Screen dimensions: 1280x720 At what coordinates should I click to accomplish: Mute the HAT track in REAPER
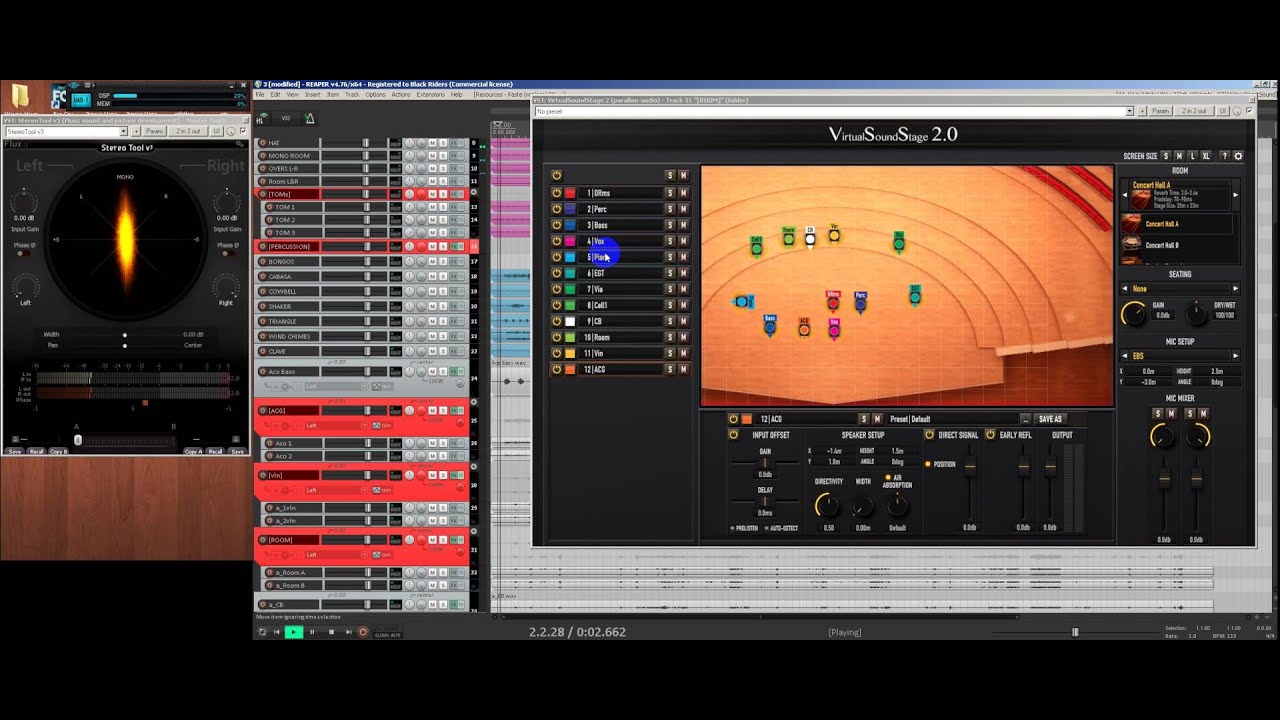[x=432, y=143]
